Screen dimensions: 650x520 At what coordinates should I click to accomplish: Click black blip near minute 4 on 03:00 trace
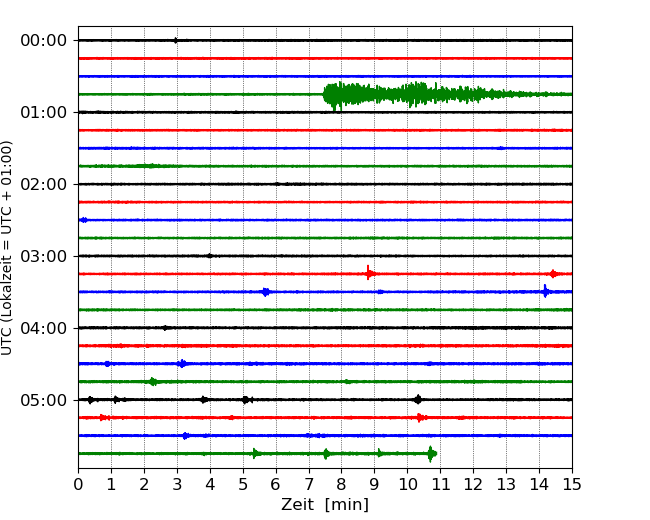[x=210, y=256]
